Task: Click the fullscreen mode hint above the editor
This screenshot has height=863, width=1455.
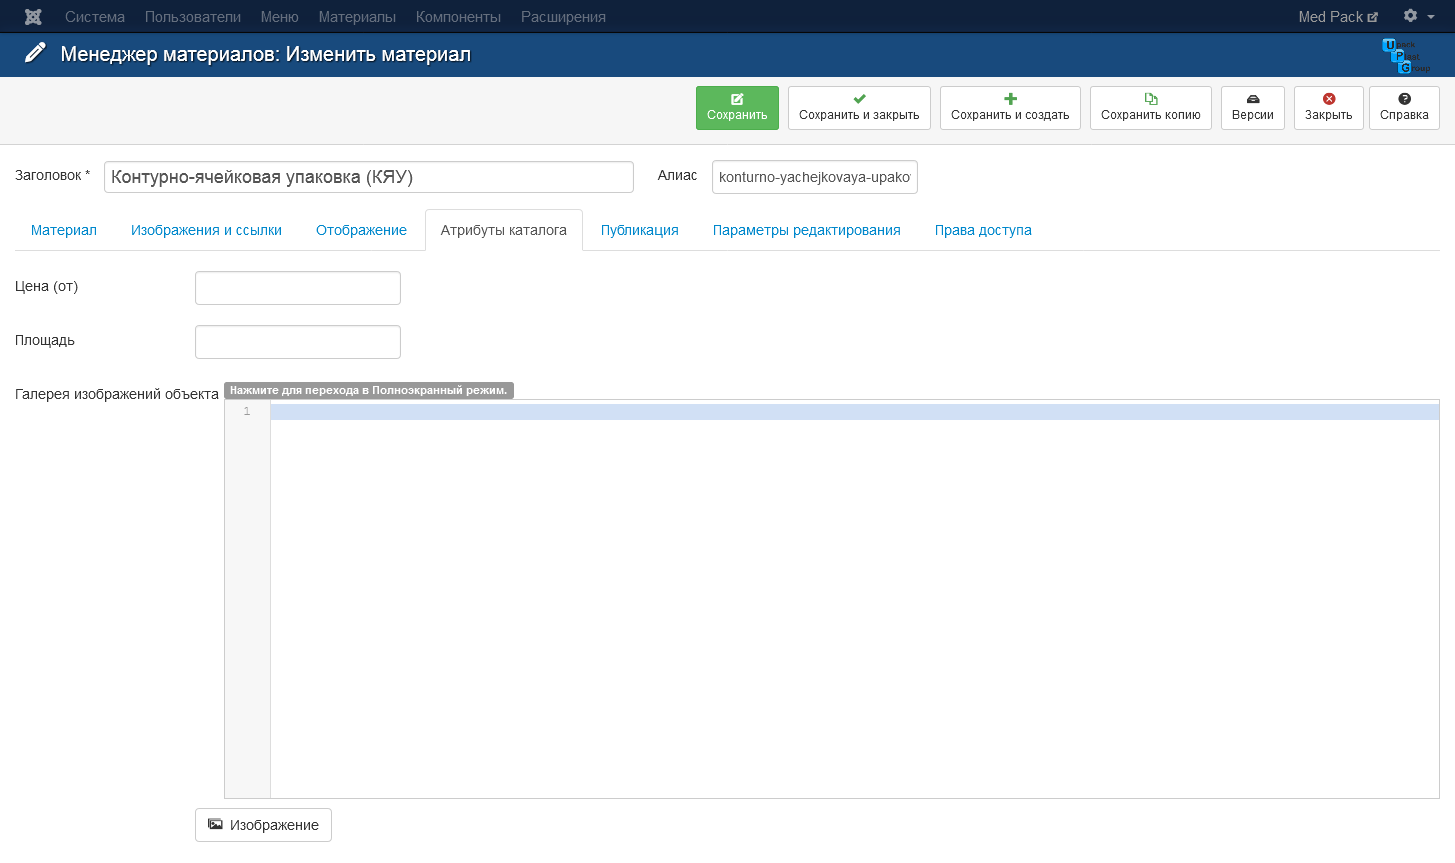Action: [x=369, y=390]
